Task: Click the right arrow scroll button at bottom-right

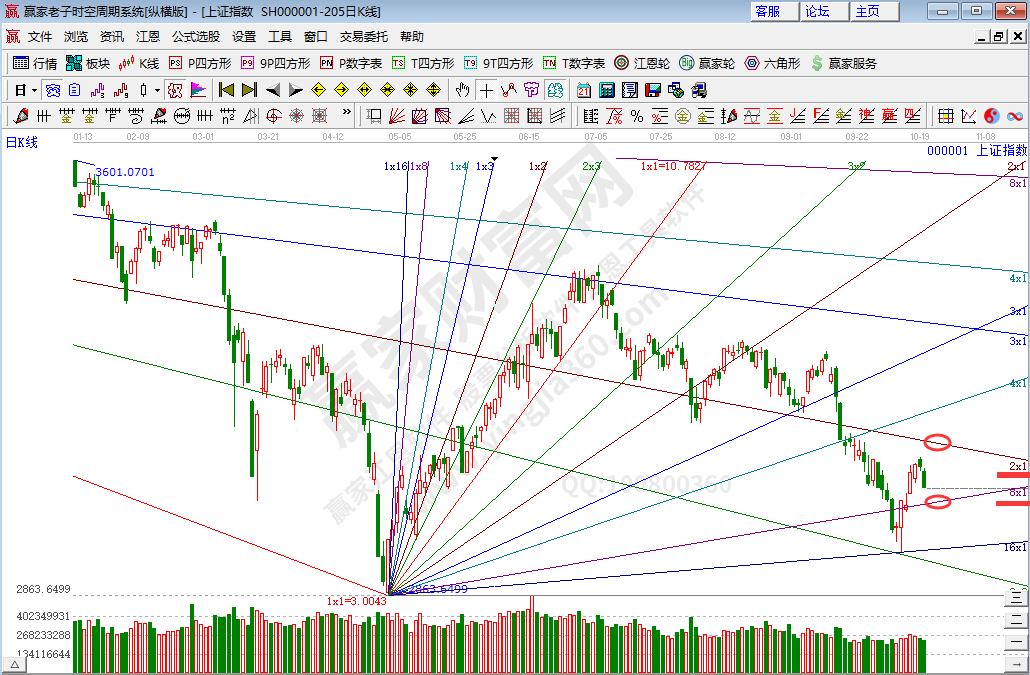Action: [x=1018, y=664]
